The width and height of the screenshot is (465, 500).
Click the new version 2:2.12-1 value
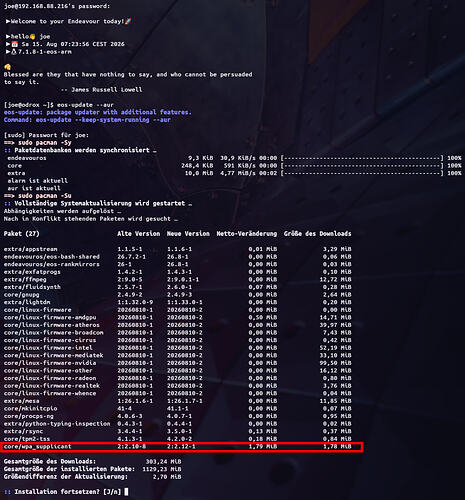click(x=181, y=447)
